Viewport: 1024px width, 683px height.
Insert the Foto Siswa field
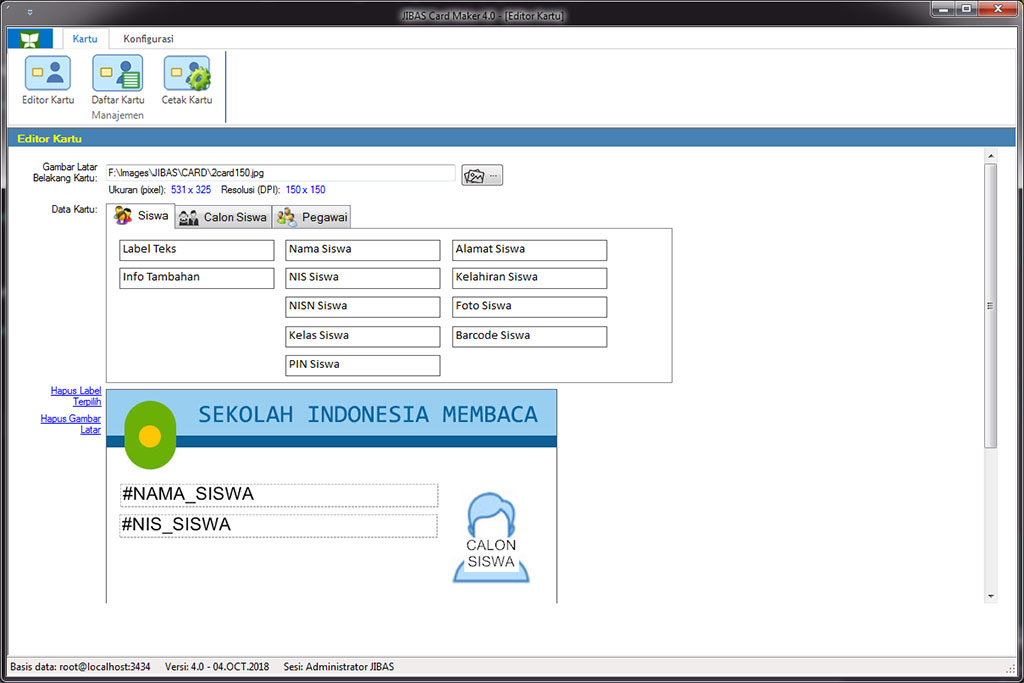point(528,306)
